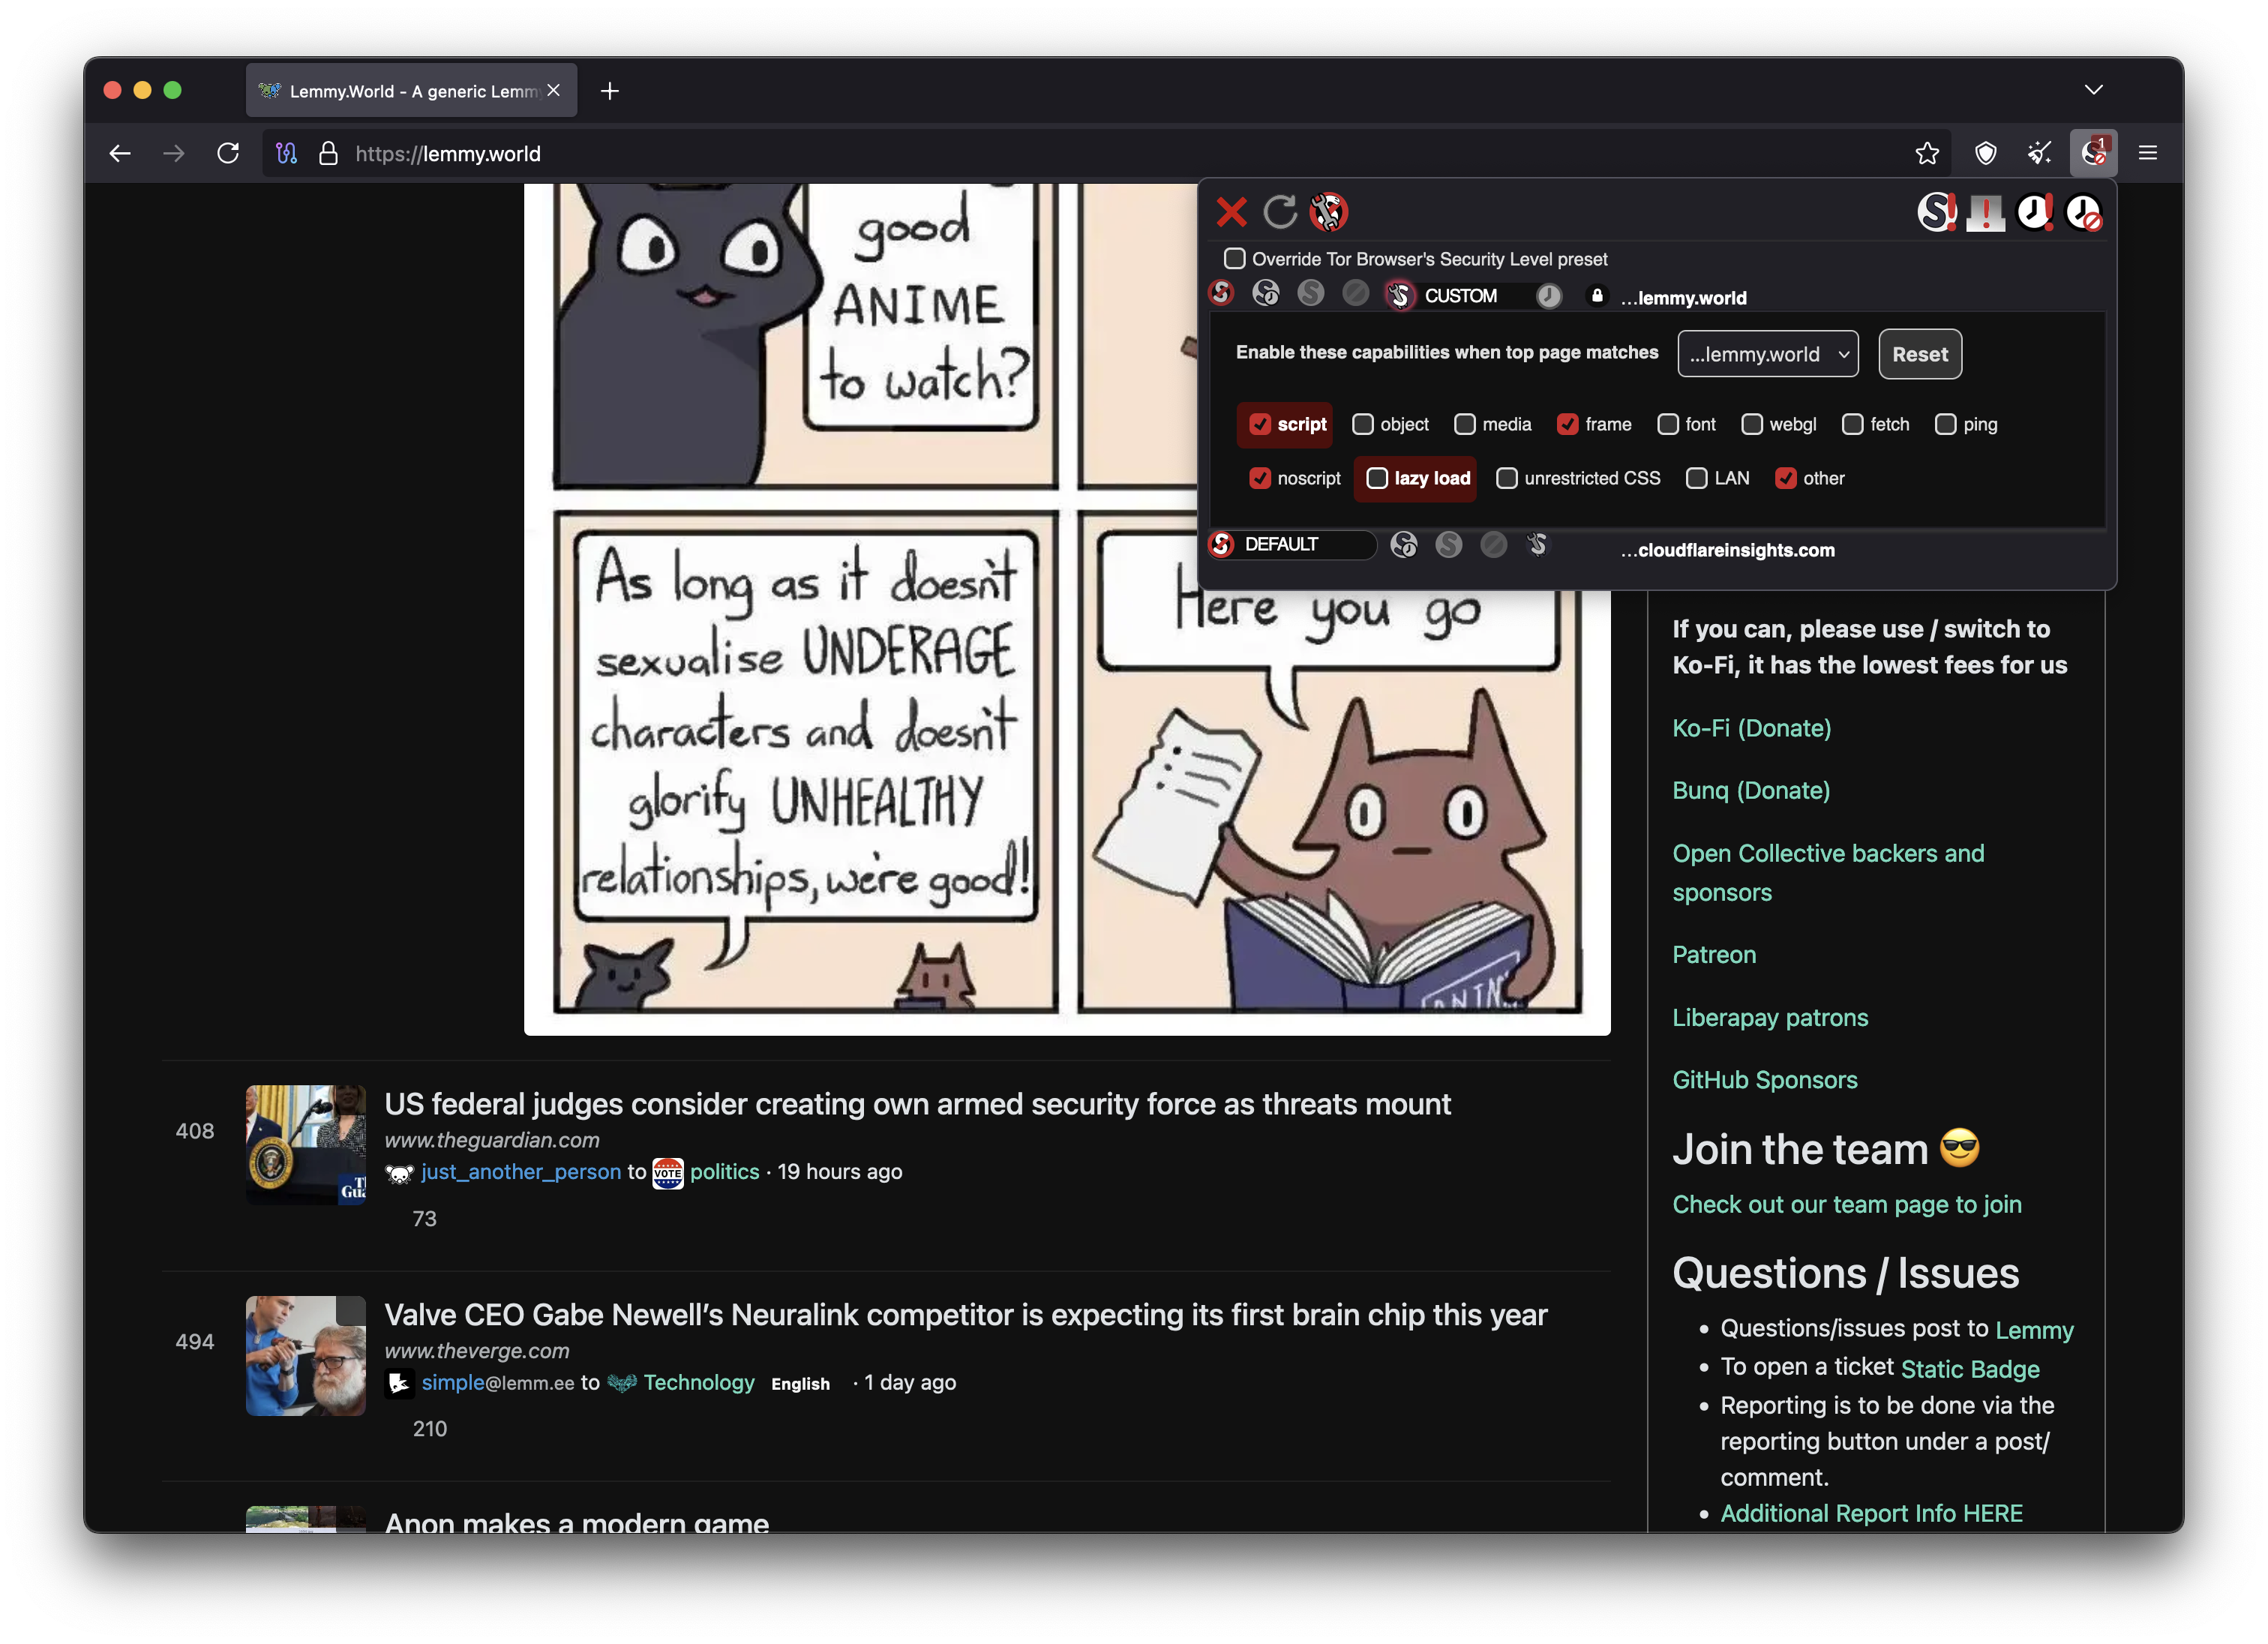Open the Security Level shield icon
Screen dimensions: 2268x1644
(1986, 153)
